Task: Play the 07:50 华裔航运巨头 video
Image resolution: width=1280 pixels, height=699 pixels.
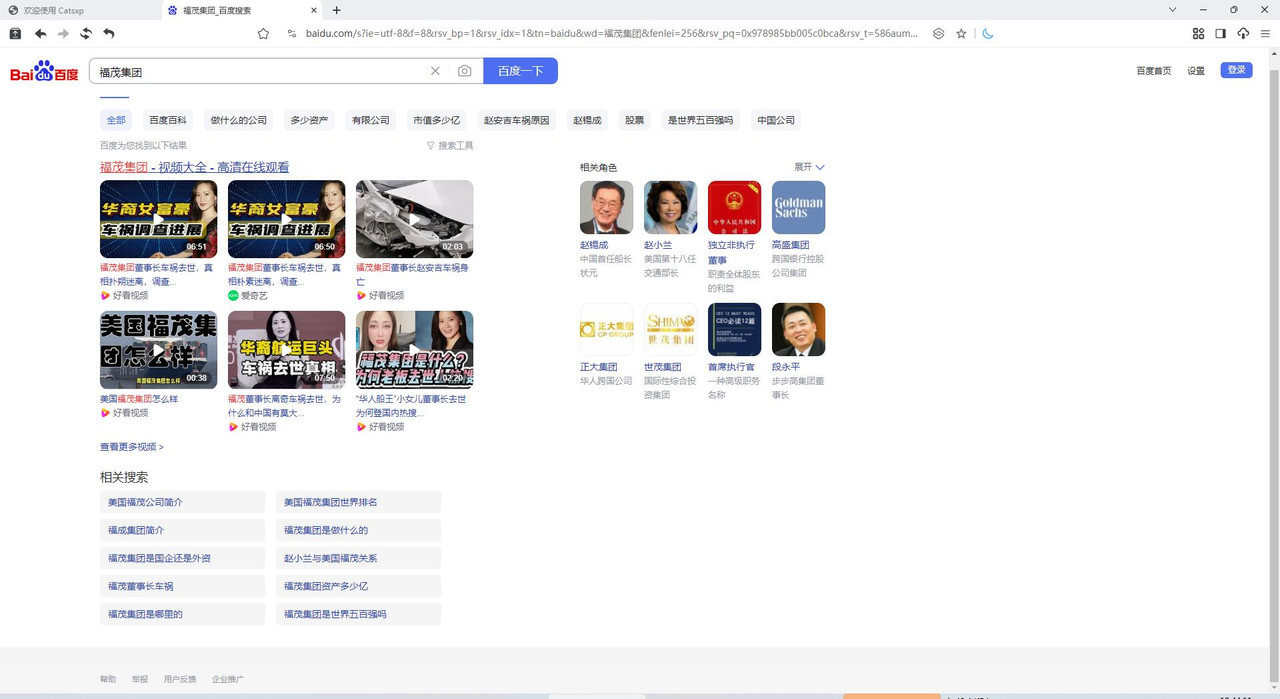Action: click(x=286, y=350)
